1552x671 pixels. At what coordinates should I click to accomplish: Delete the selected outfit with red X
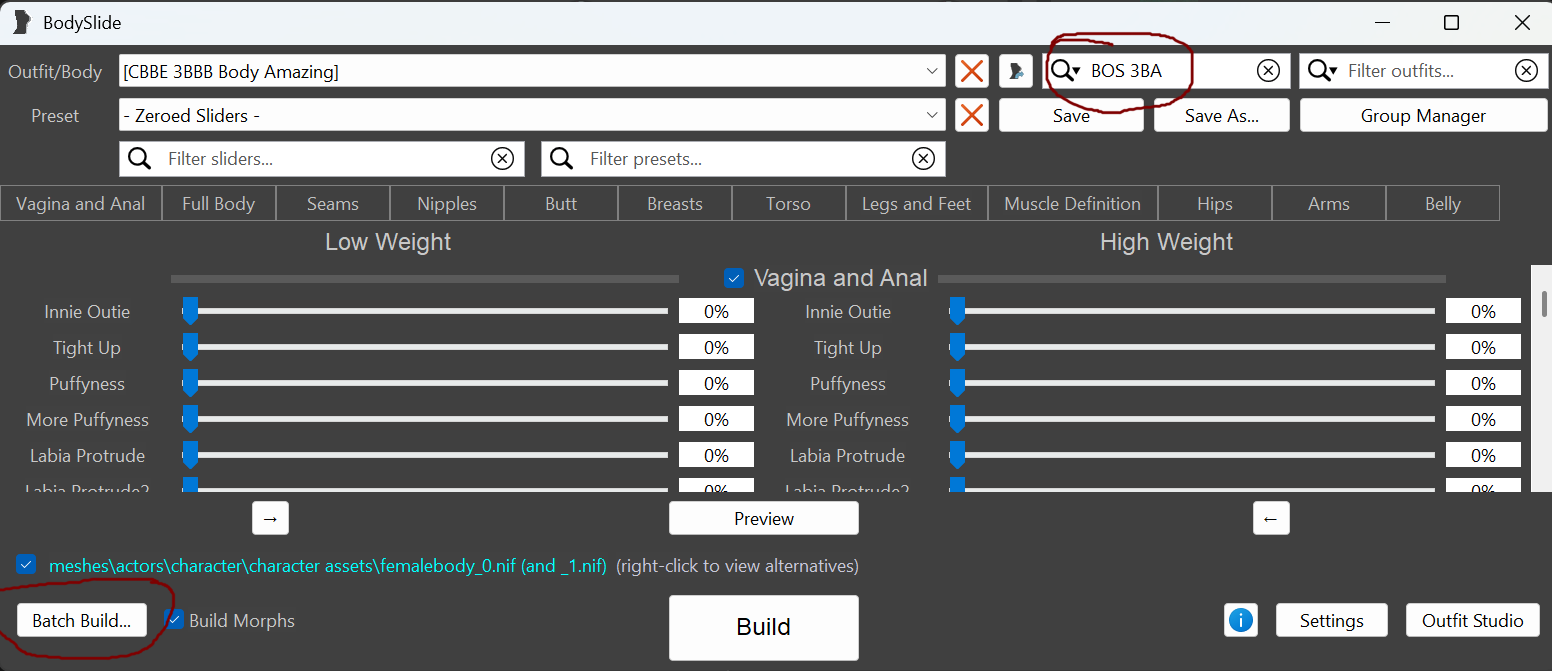971,71
